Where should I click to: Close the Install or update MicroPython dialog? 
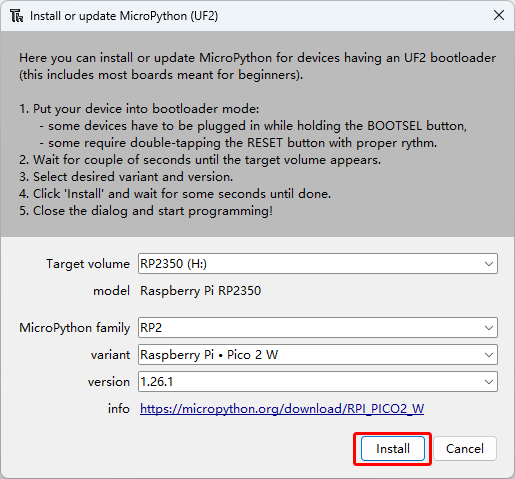click(499, 15)
